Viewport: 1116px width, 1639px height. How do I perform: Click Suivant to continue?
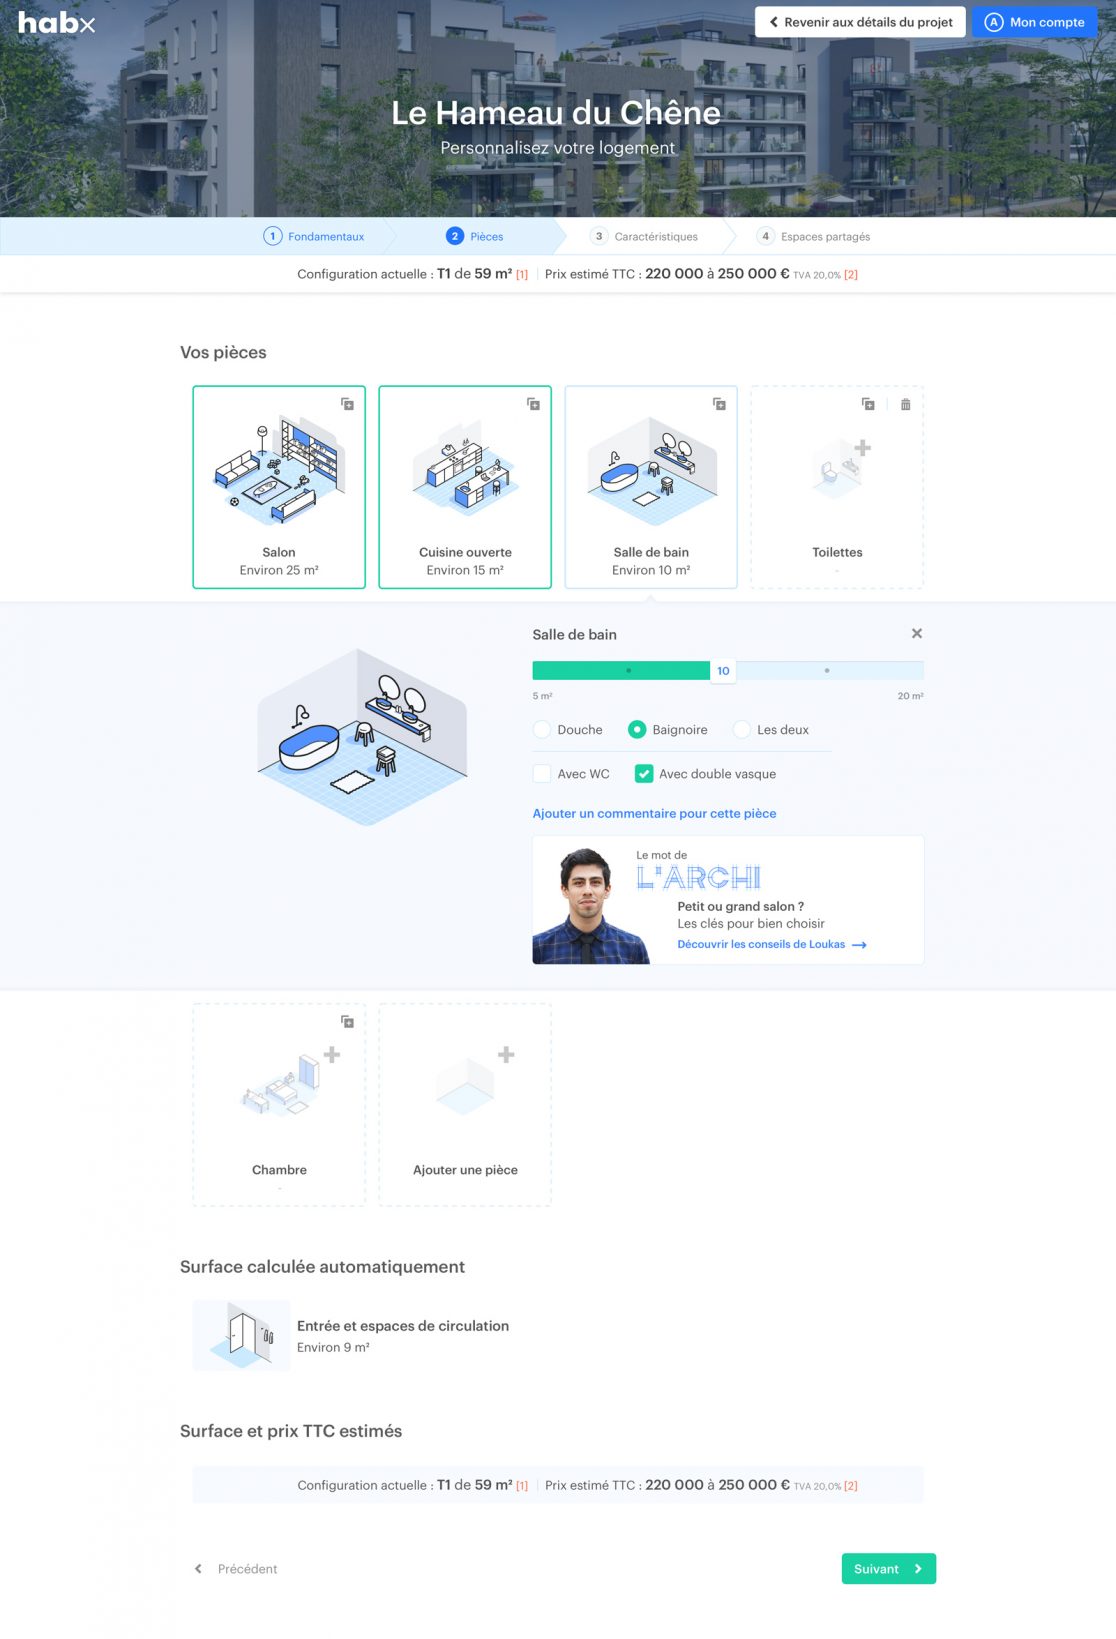coord(888,1568)
